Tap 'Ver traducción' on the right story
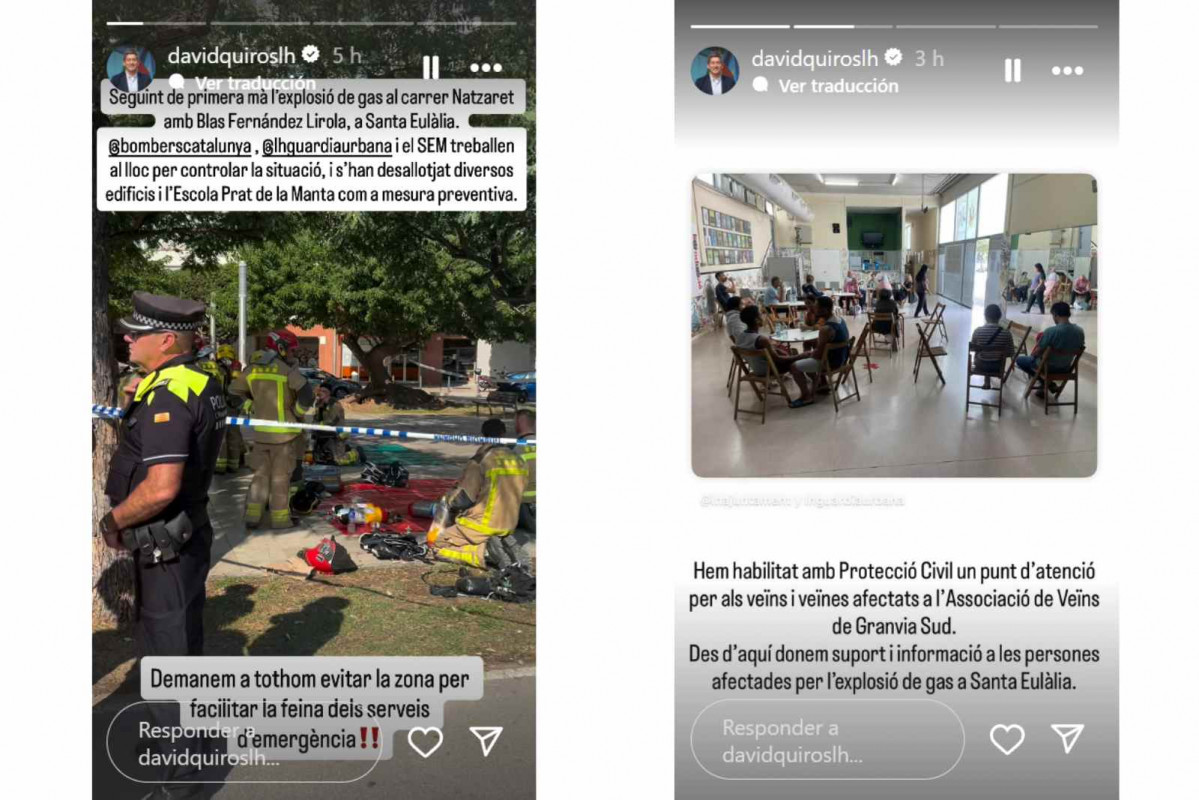Viewport: 1199px width, 800px height. click(x=838, y=86)
